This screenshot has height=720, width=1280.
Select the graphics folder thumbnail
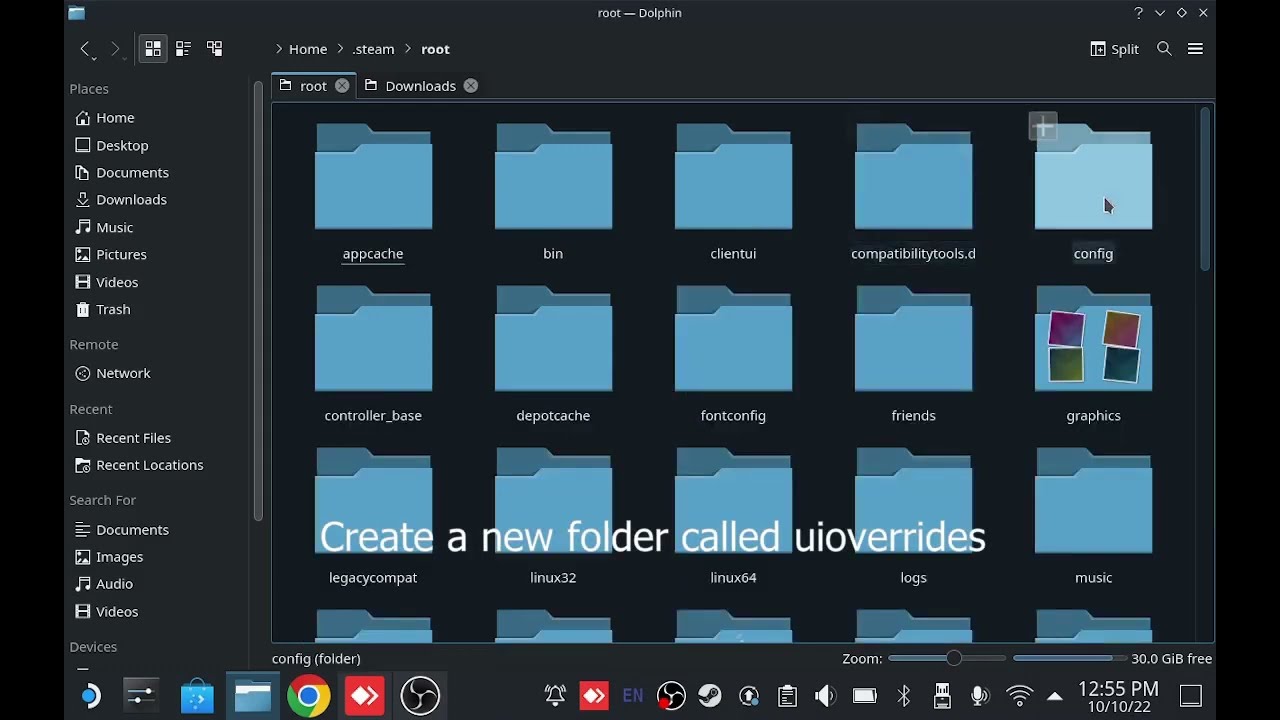tap(1093, 340)
